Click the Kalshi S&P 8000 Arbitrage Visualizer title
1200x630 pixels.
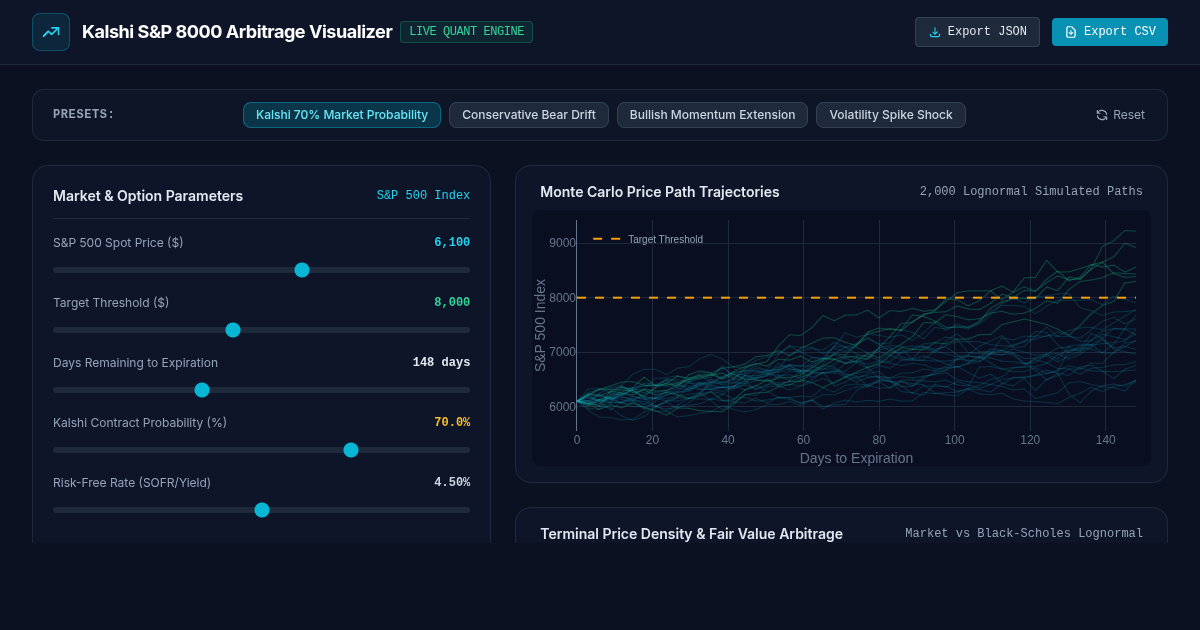237,32
